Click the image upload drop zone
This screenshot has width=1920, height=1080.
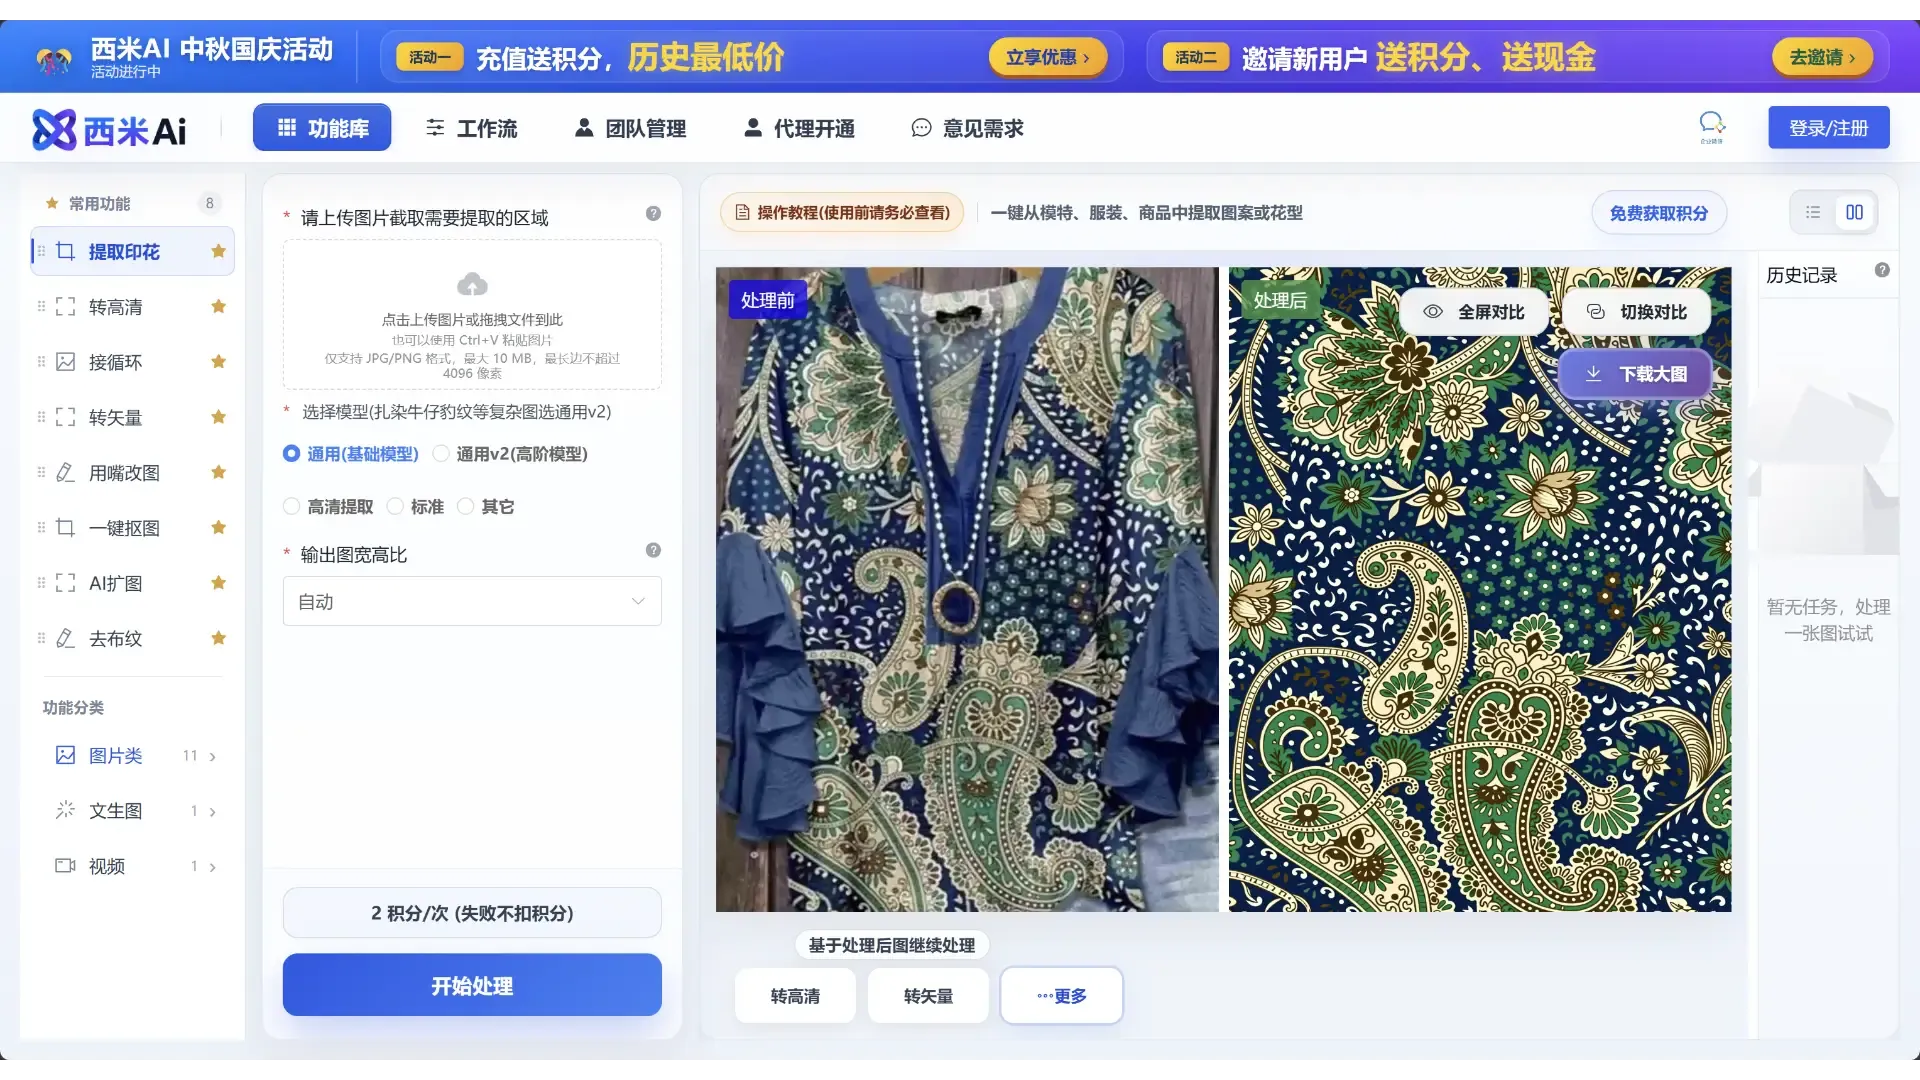(472, 314)
